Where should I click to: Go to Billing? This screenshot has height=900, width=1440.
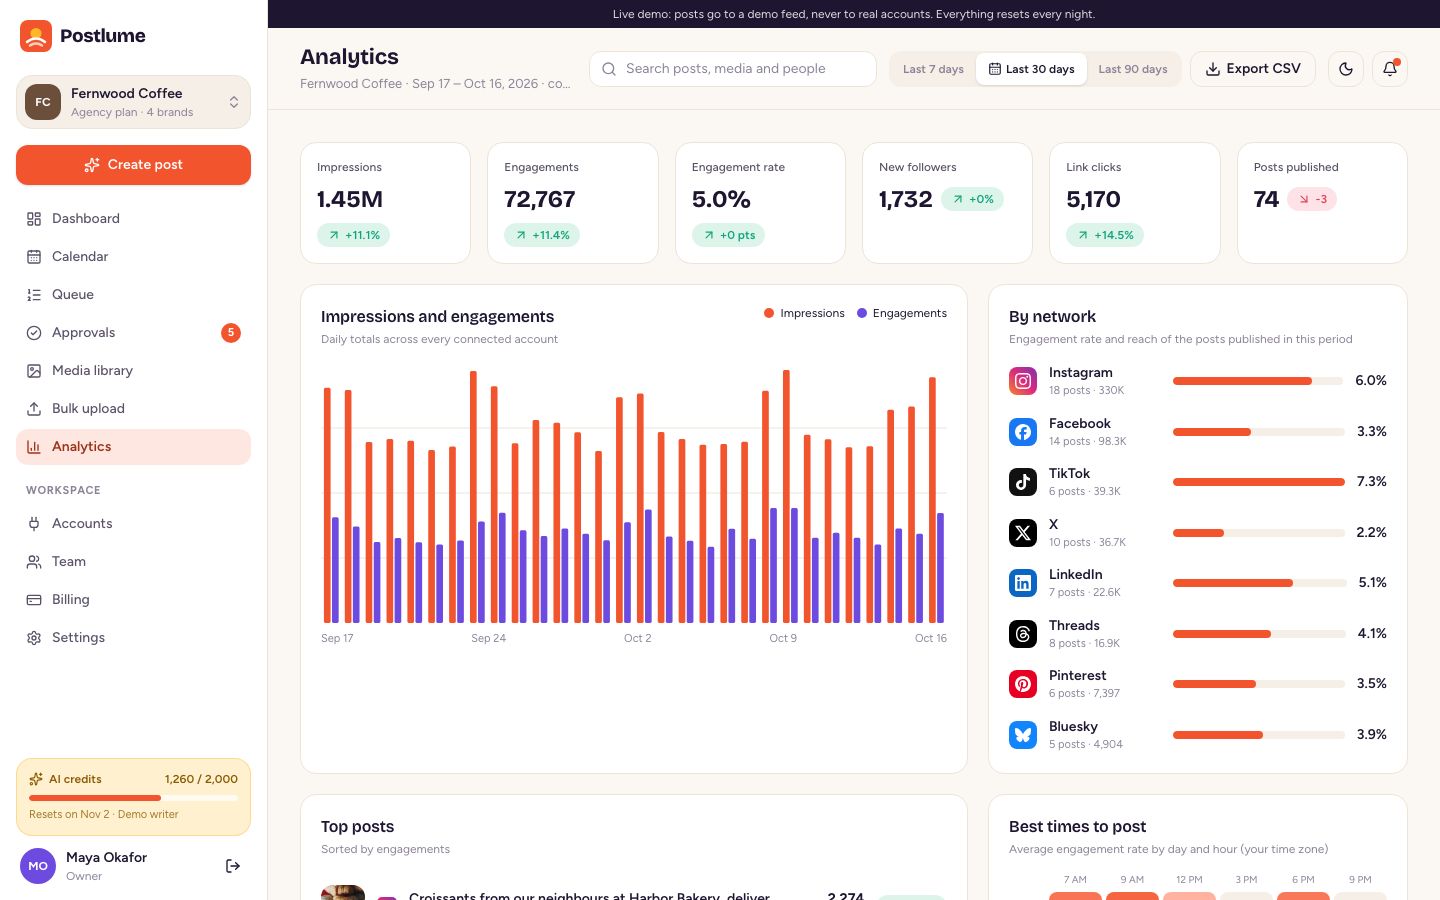click(x=133, y=600)
